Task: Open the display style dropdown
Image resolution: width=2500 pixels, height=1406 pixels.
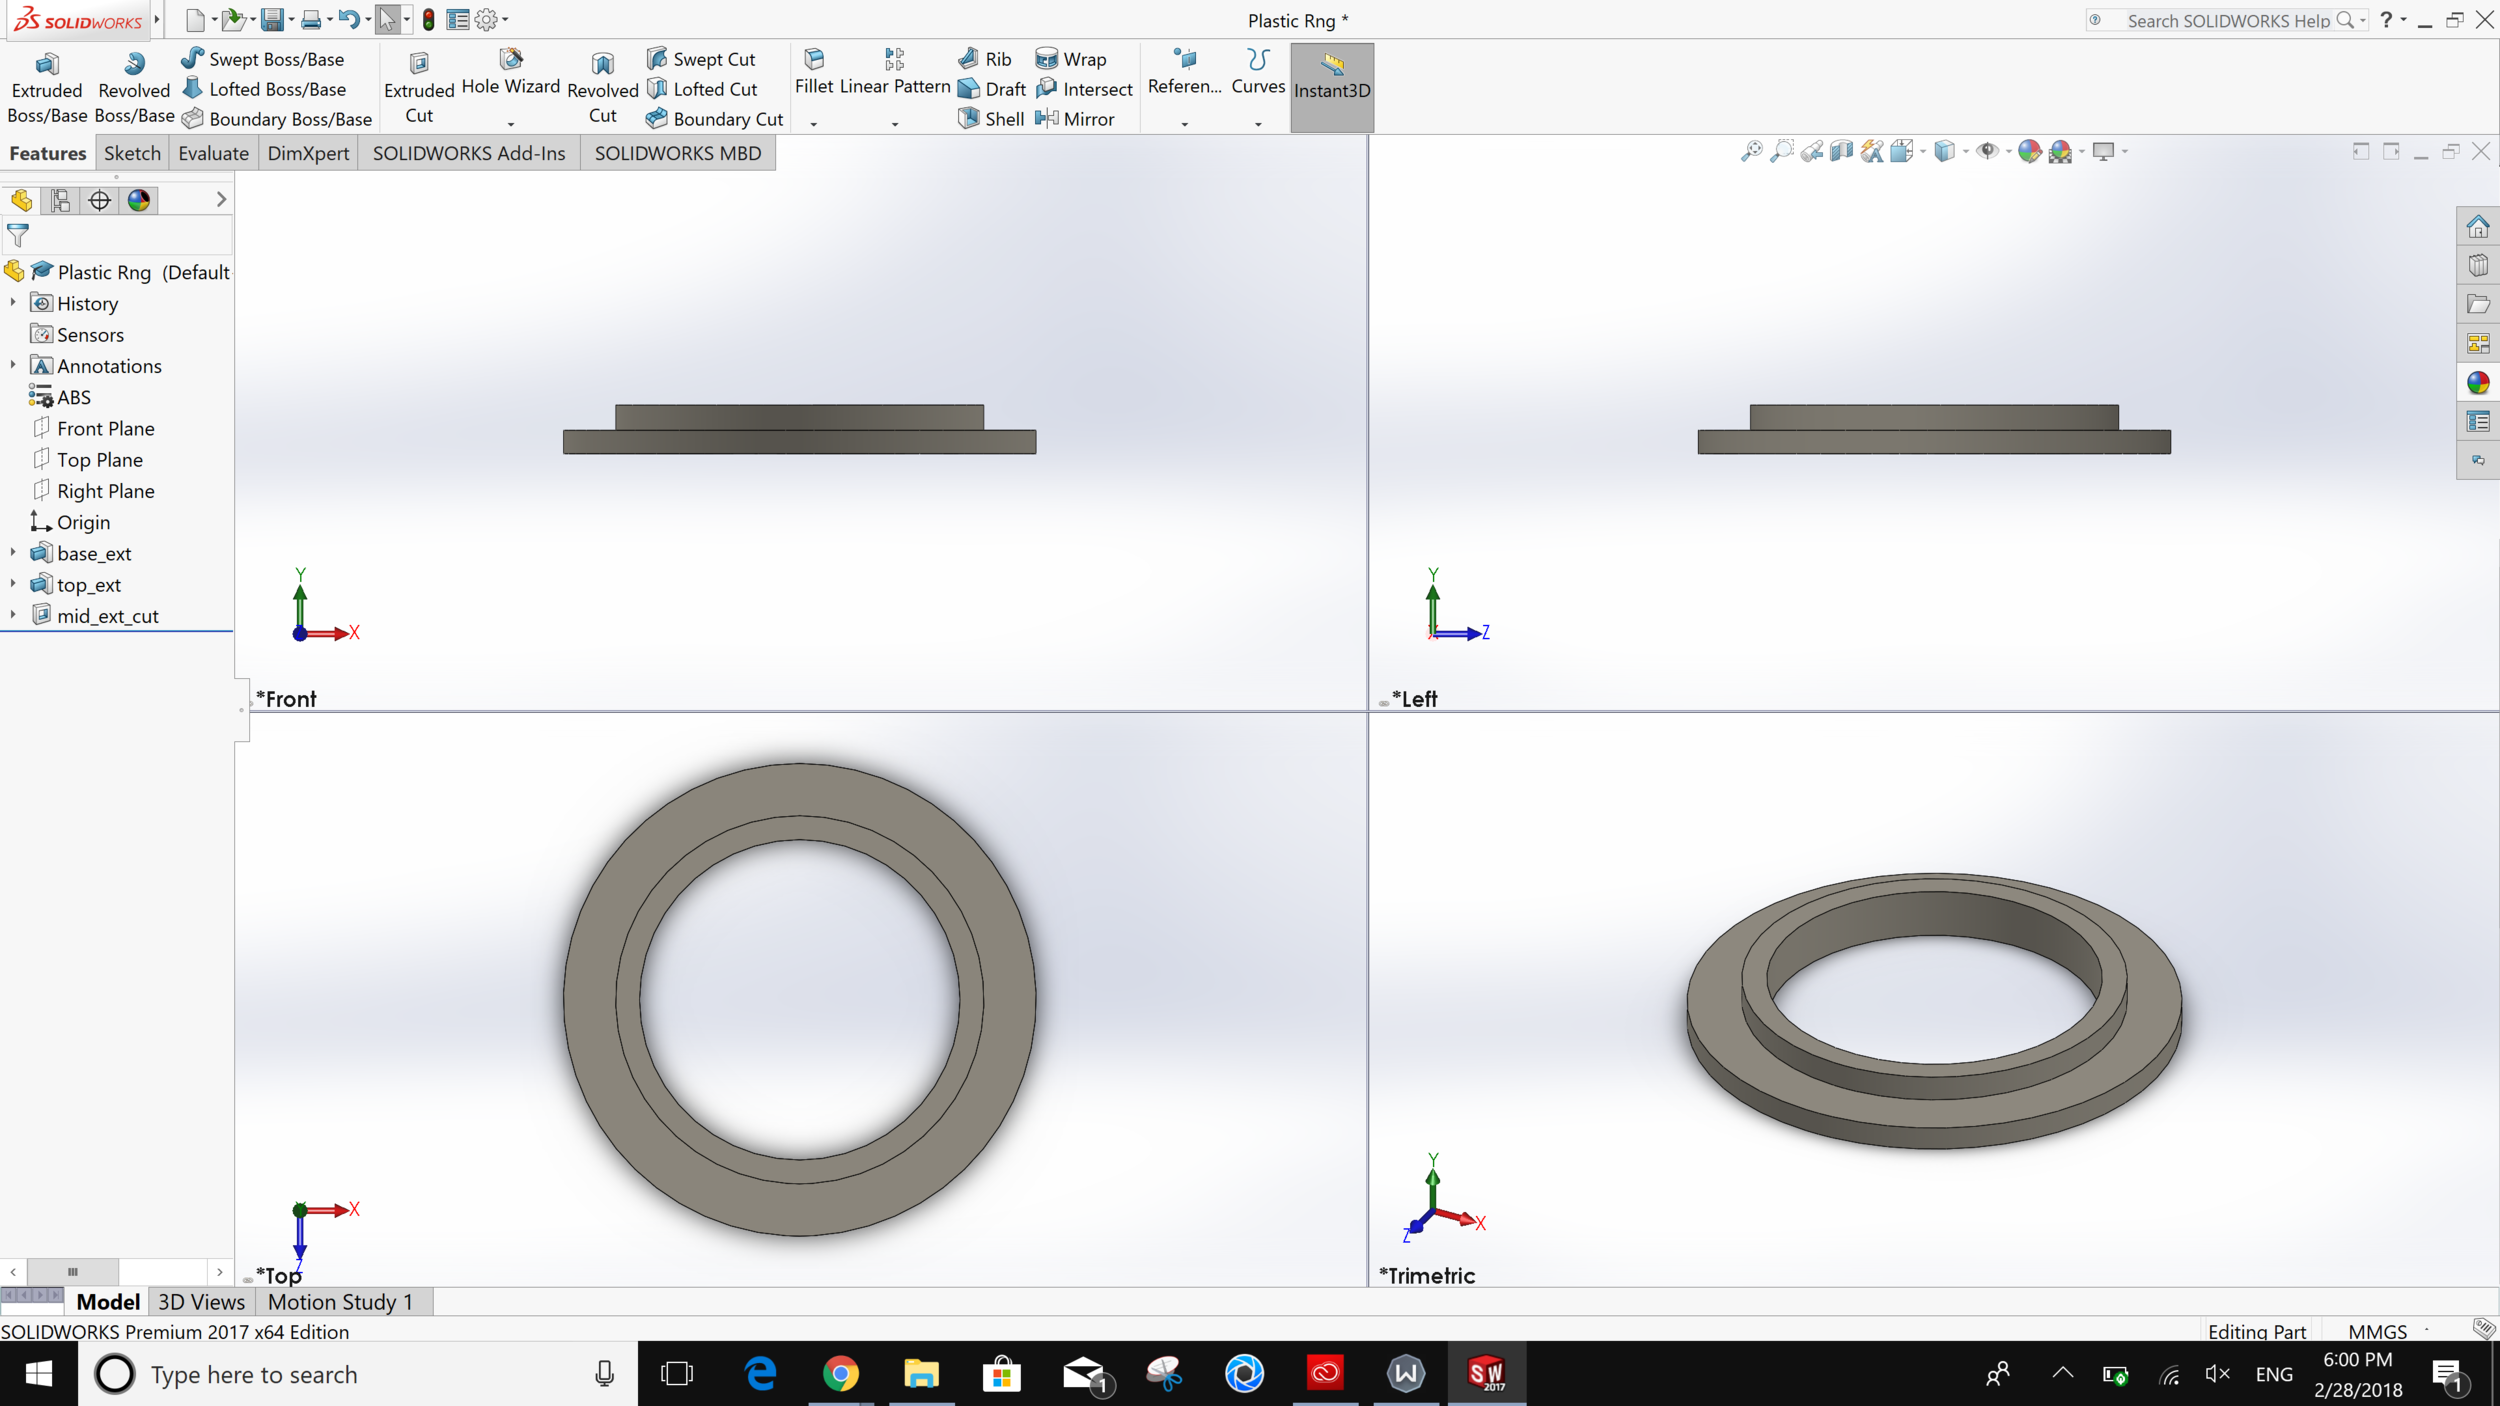Action: click(x=1965, y=151)
